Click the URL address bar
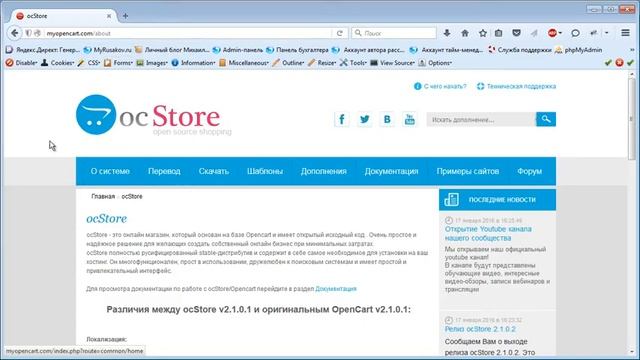 (x=188, y=33)
